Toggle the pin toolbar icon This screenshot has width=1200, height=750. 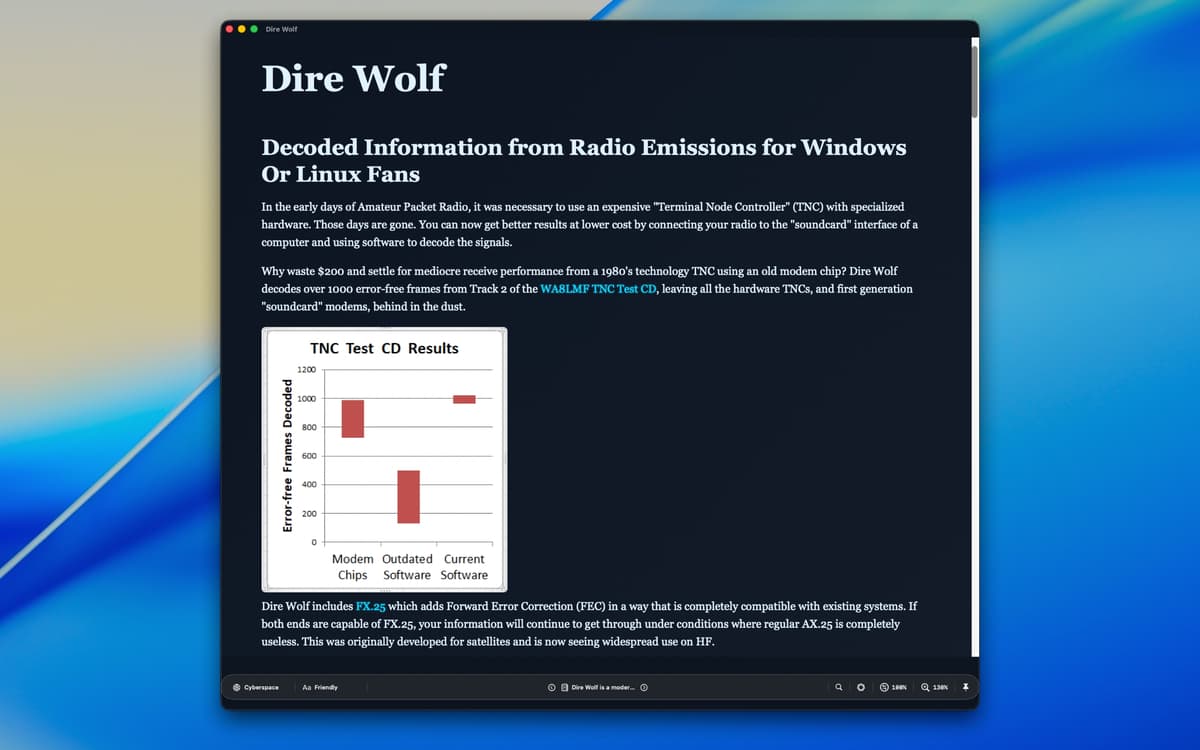(966, 688)
